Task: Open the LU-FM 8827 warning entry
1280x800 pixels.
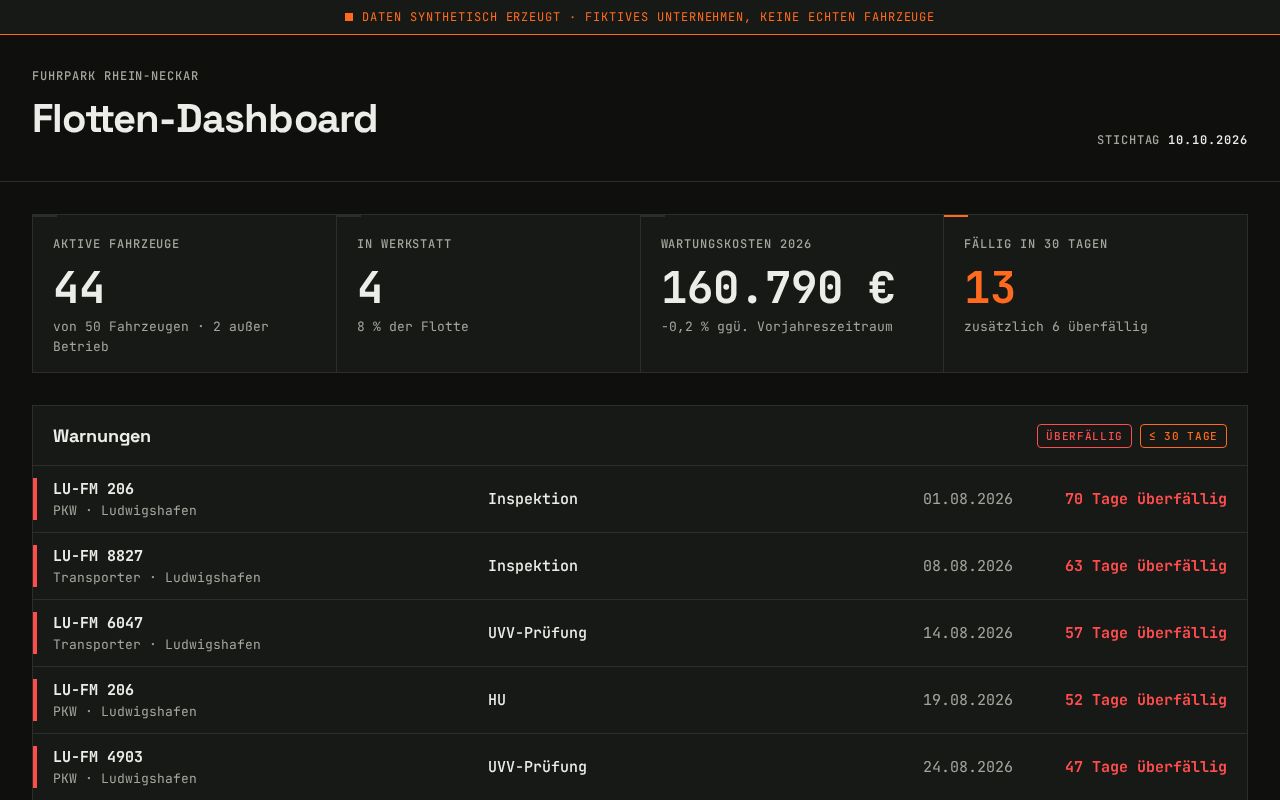Action: [98, 556]
